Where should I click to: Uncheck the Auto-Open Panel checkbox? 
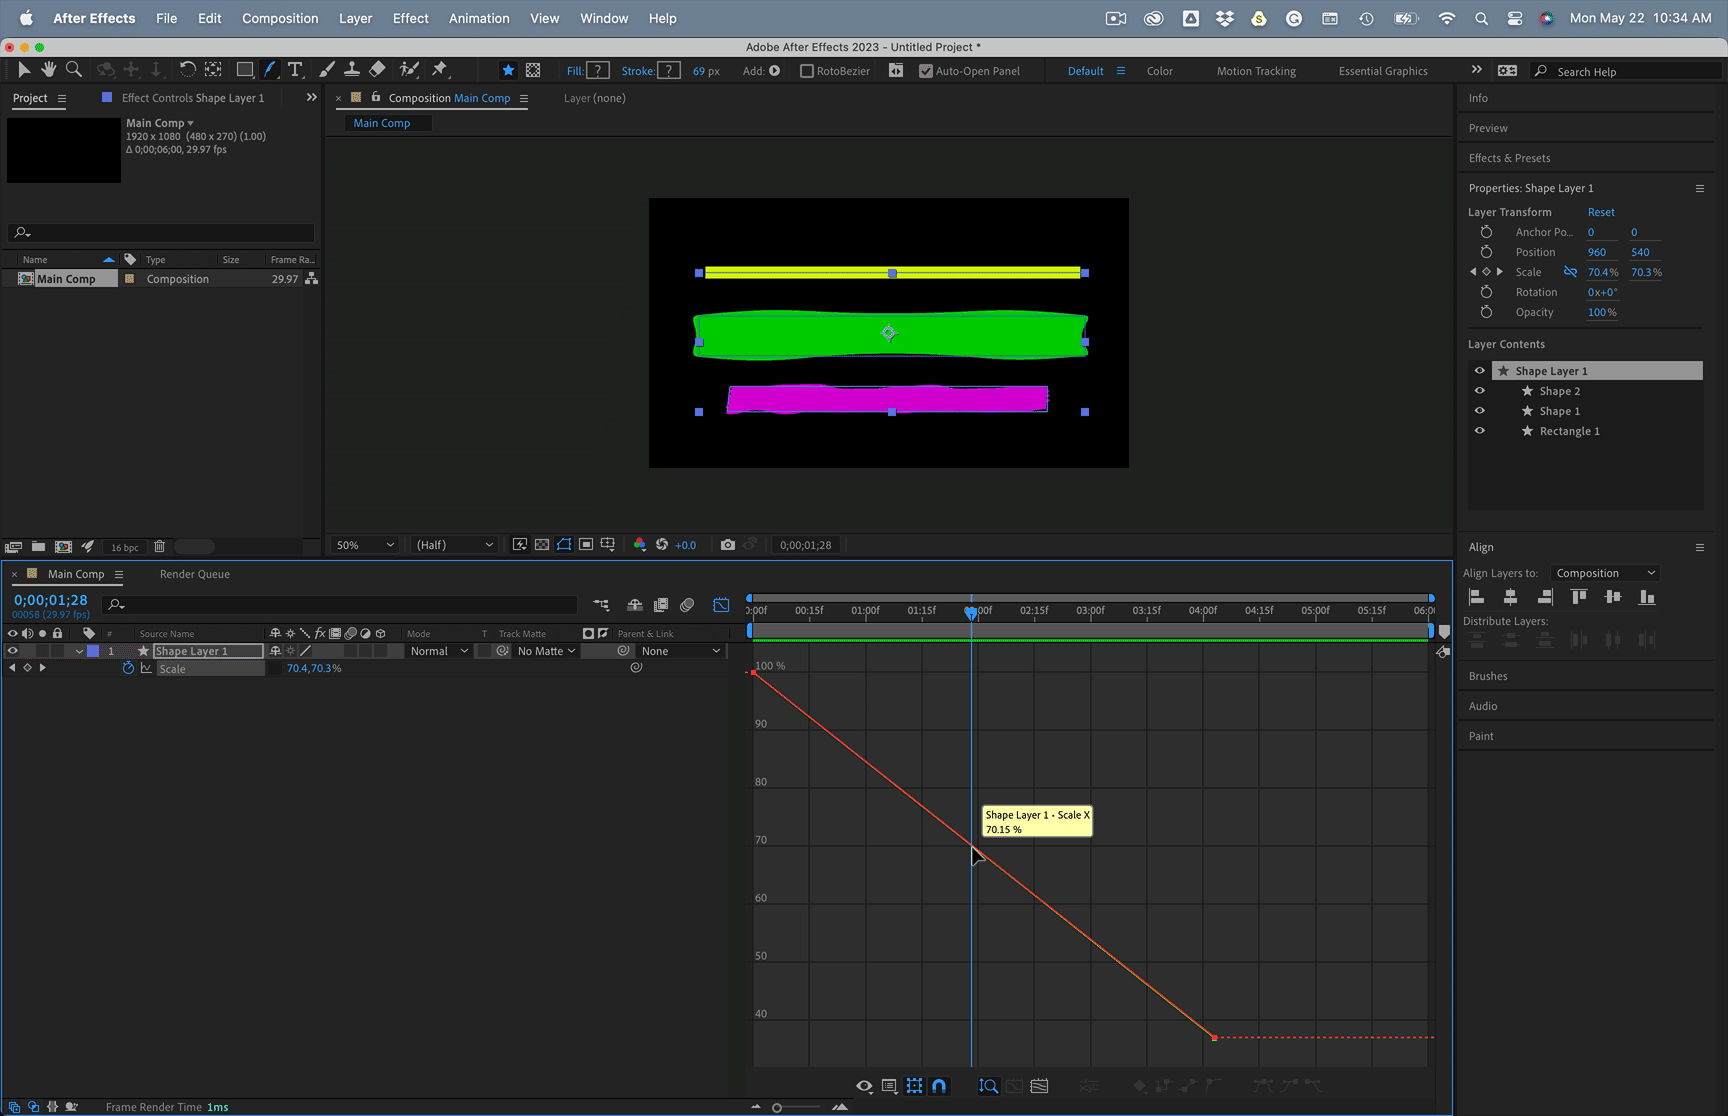(x=926, y=71)
